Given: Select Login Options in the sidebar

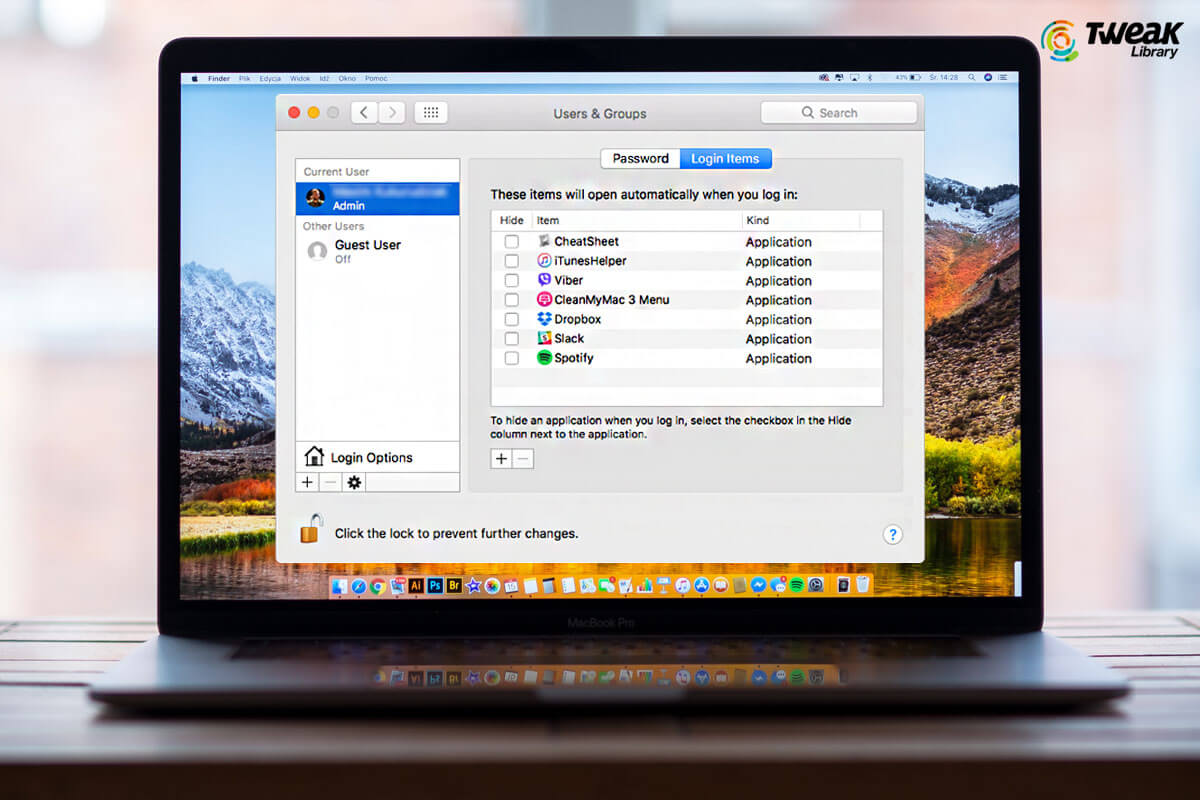Looking at the screenshot, I should click(371, 457).
